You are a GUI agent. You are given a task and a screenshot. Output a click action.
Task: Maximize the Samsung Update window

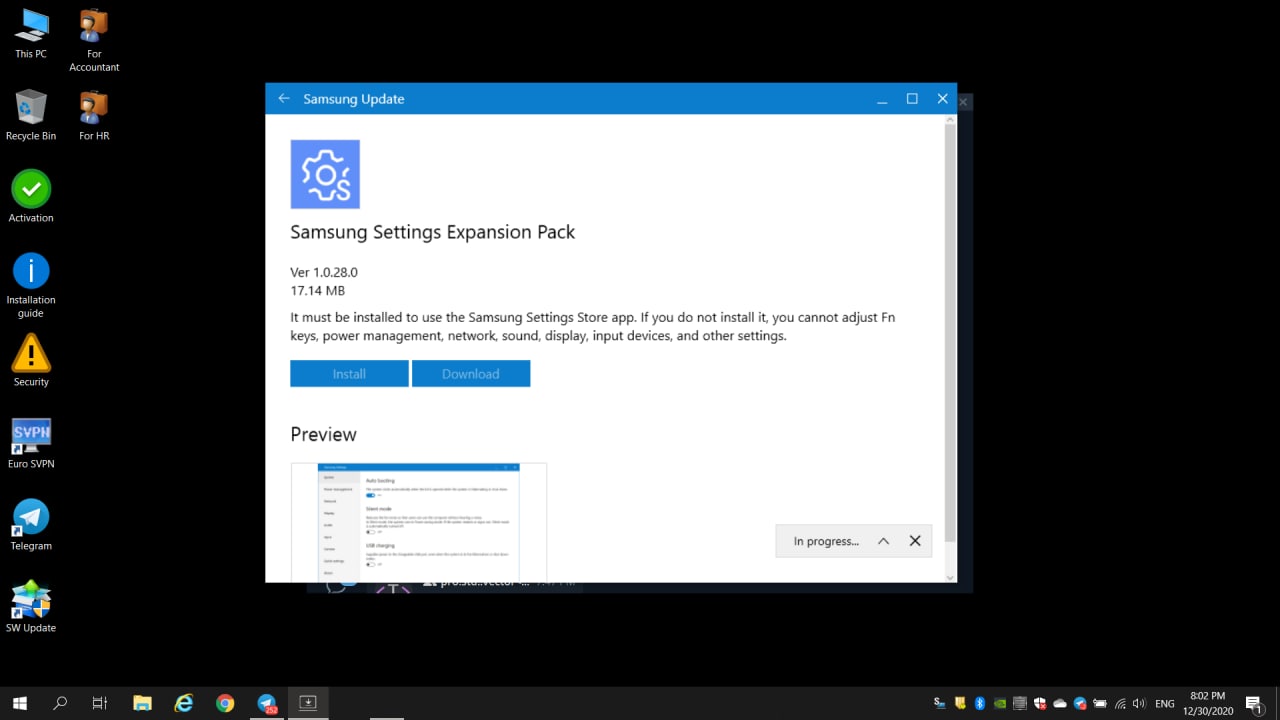point(912,99)
